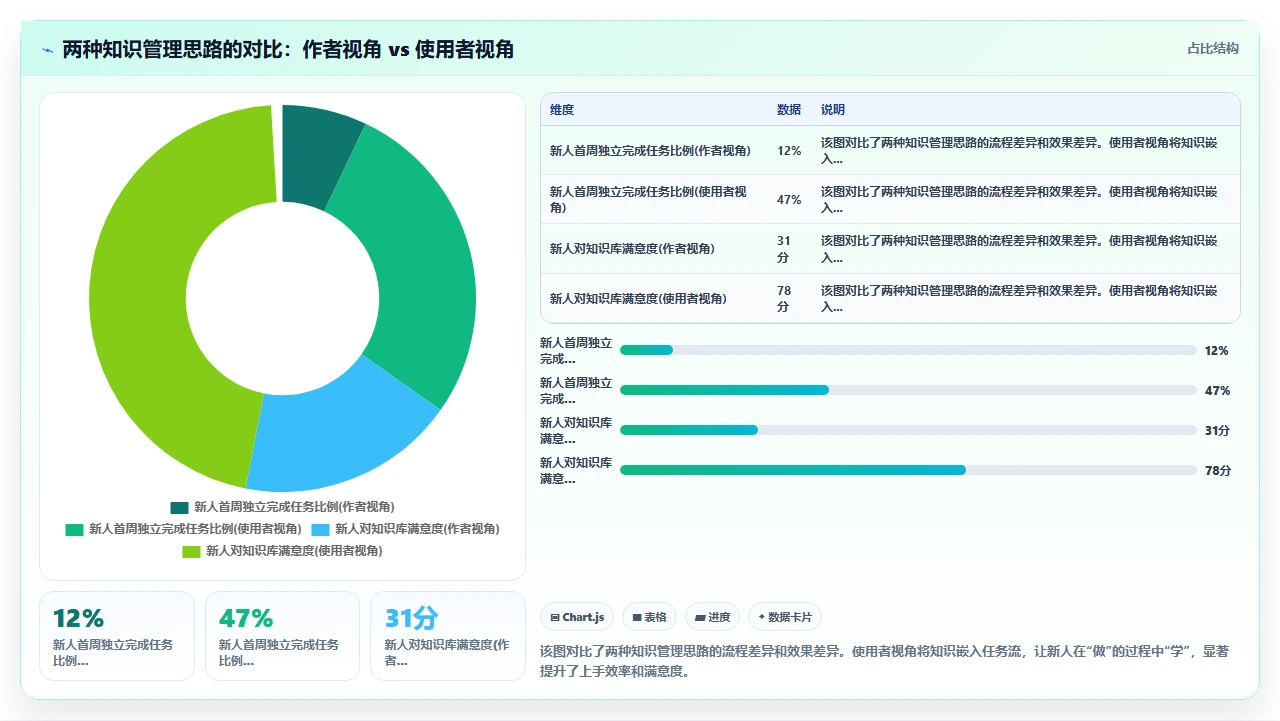1280x721 pixels.
Task: Click legend label 新人对知识库满意度(使用者视角)
Action: pos(294,551)
